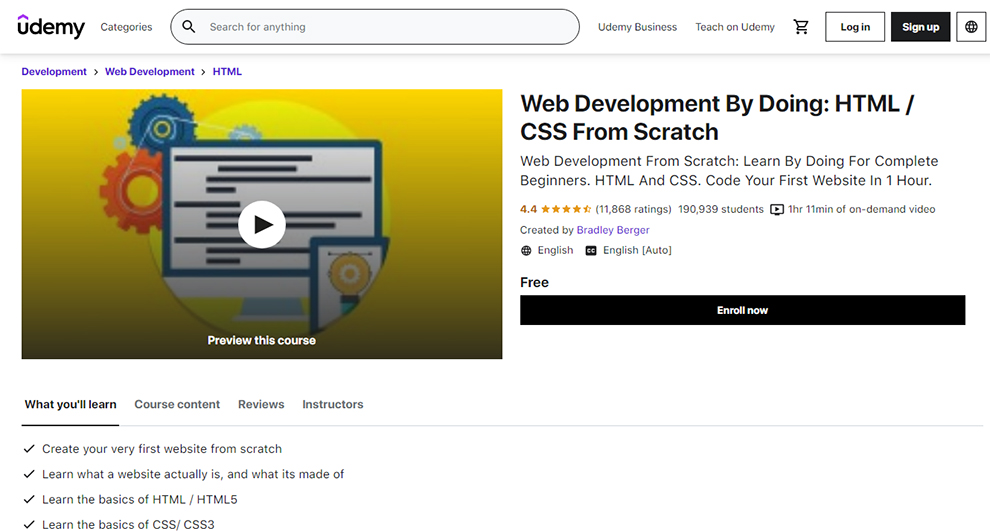
Task: Switch to the Course content tab
Action: [x=177, y=404]
